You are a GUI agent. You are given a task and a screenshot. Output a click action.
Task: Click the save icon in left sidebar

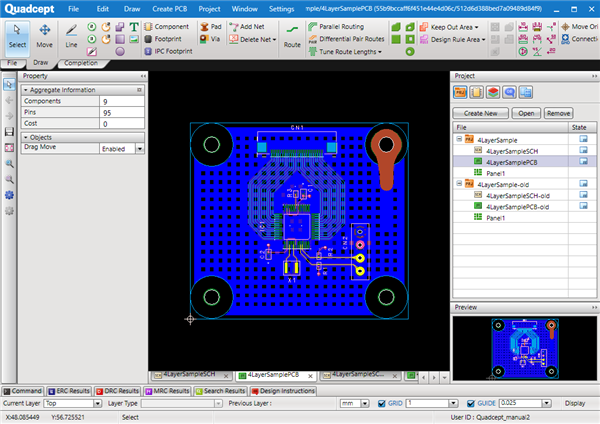9,132
